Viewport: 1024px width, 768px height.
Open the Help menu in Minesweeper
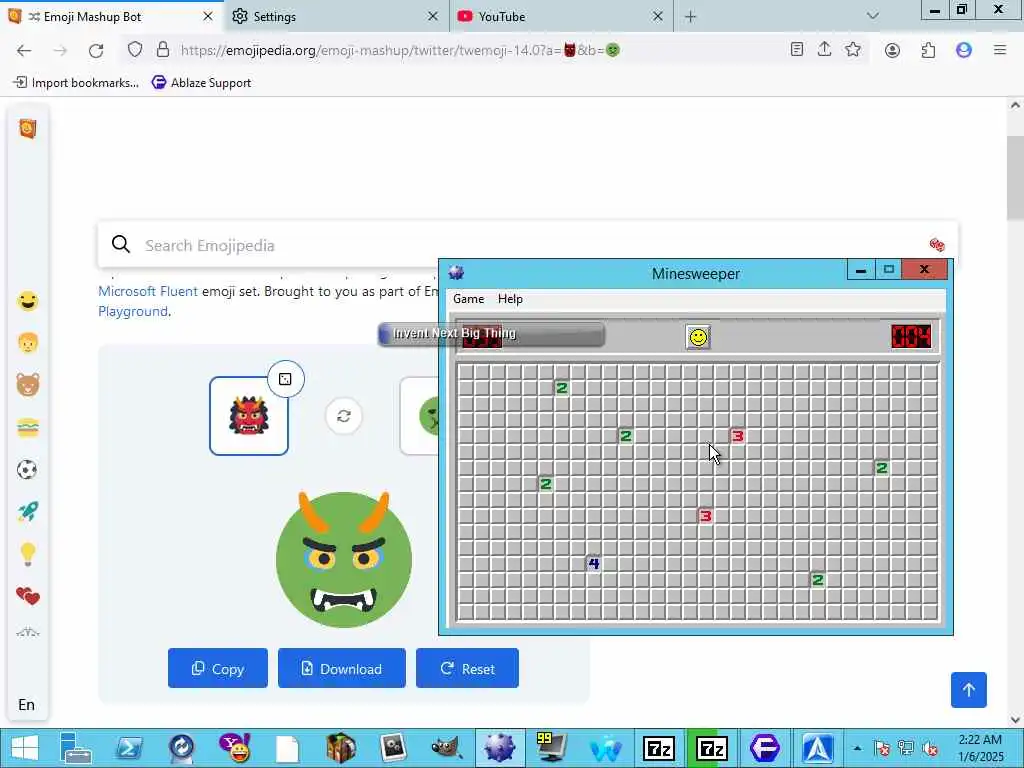[510, 299]
